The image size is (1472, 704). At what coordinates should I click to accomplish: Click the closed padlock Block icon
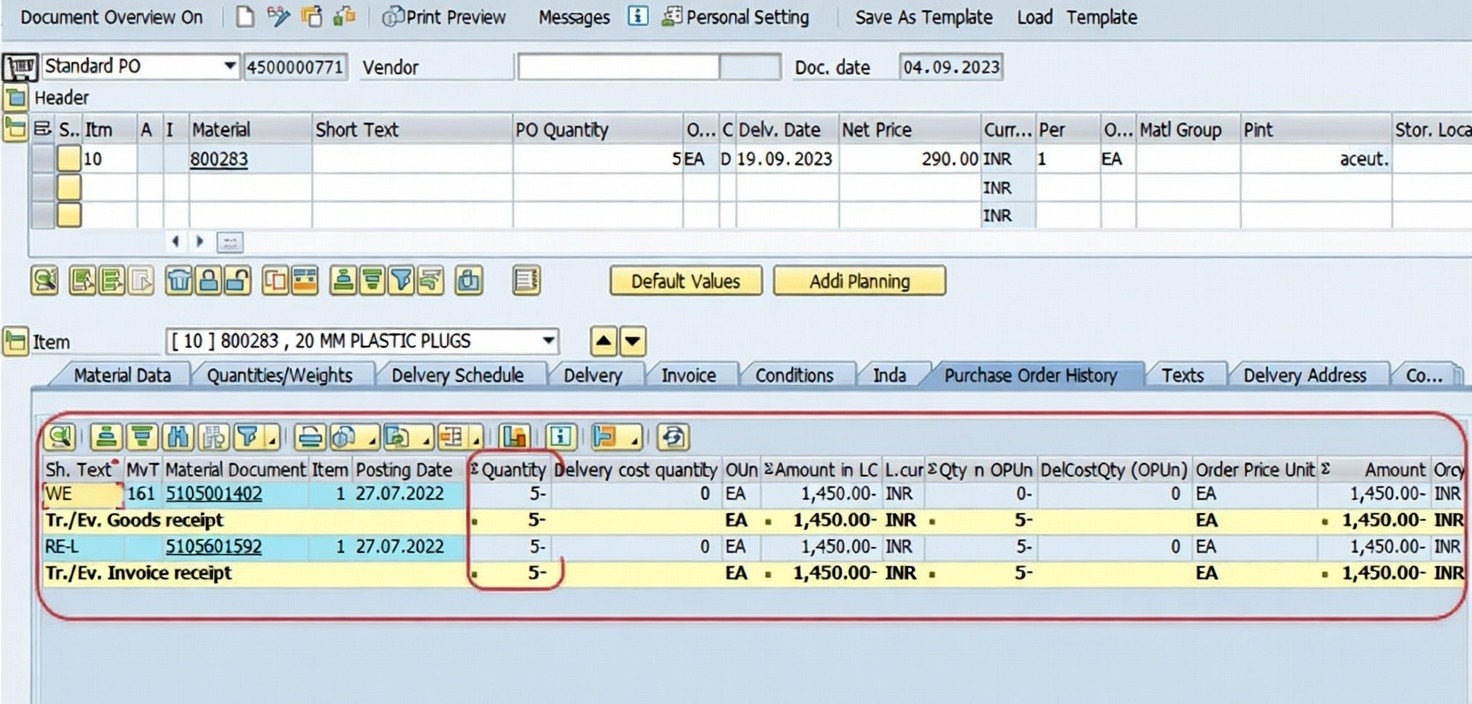point(208,281)
